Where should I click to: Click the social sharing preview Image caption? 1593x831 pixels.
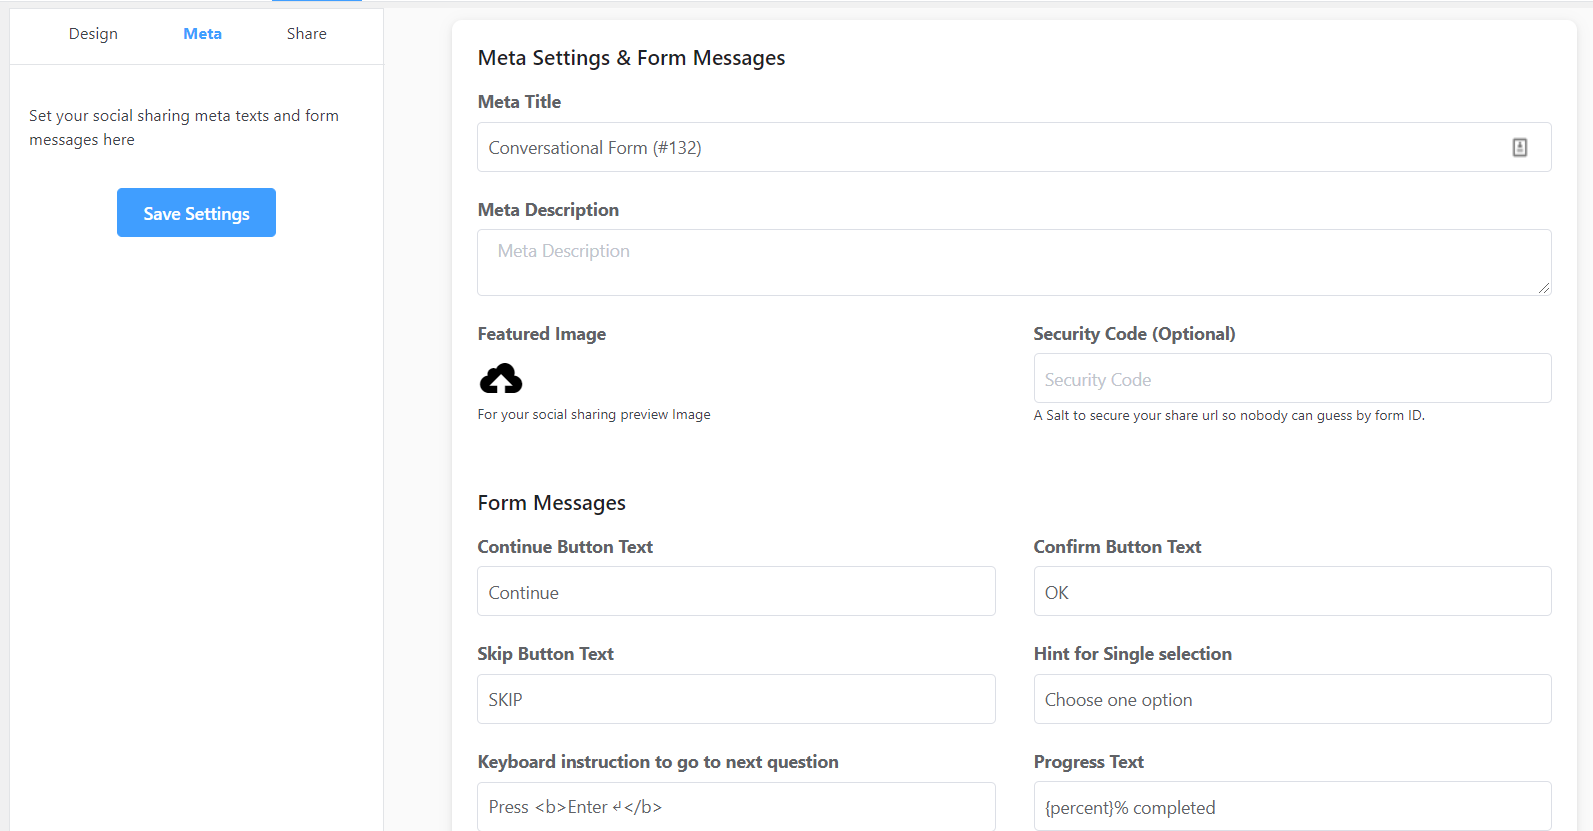tap(593, 414)
